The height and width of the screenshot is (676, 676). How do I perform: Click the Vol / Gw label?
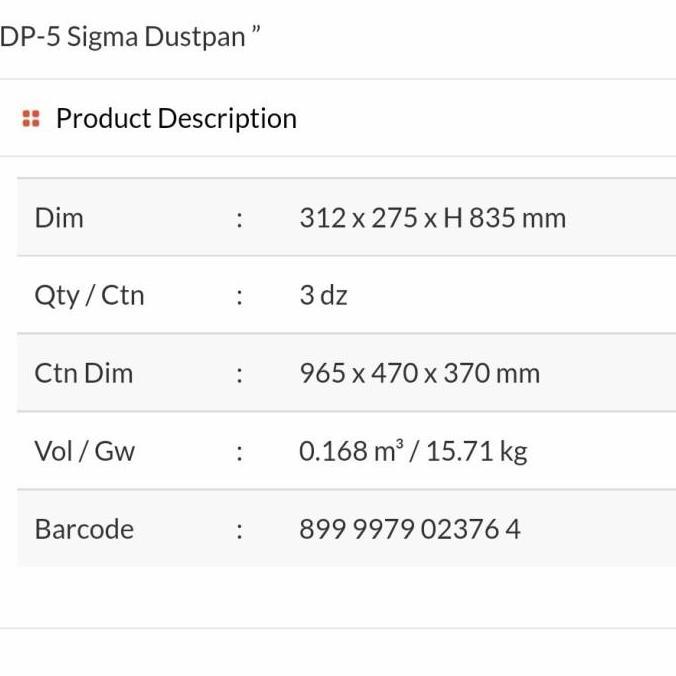[x=84, y=451]
